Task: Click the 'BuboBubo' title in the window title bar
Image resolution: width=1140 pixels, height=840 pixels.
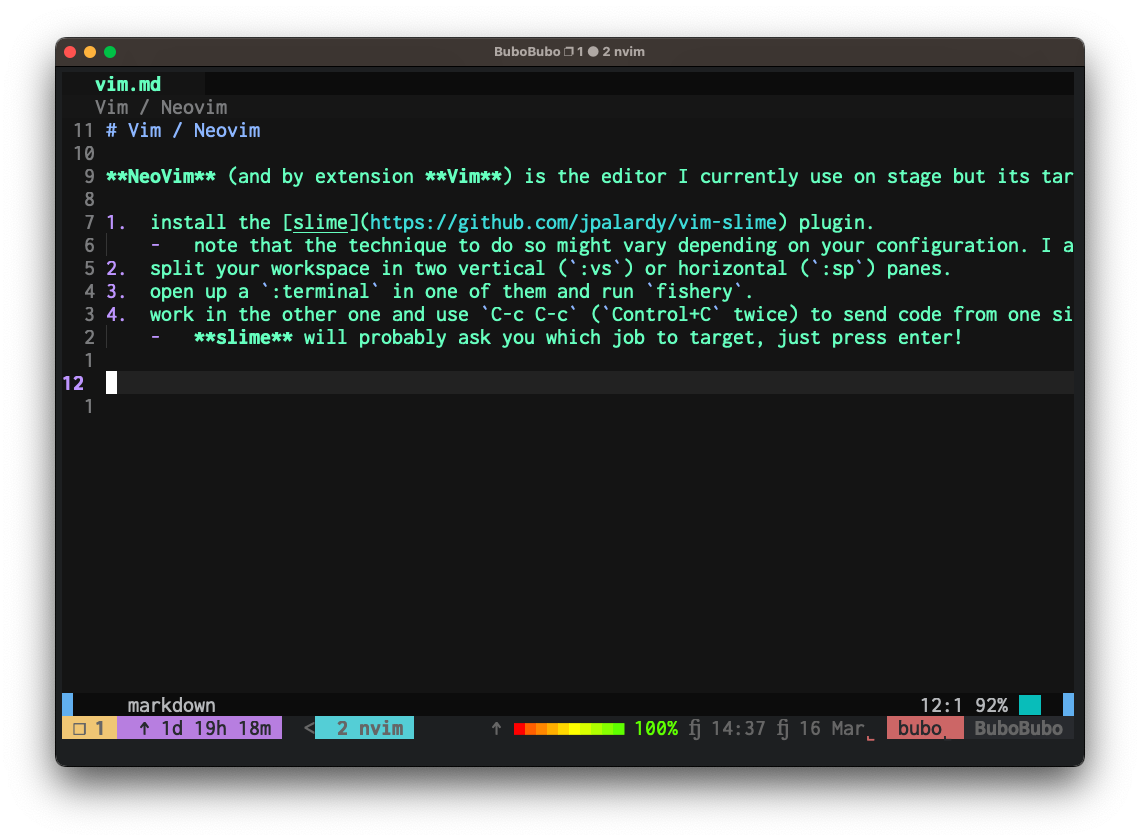Action: (527, 52)
